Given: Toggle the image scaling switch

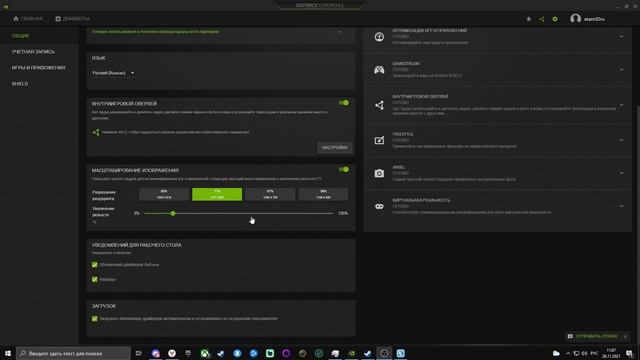Looking at the screenshot, I should click(344, 169).
